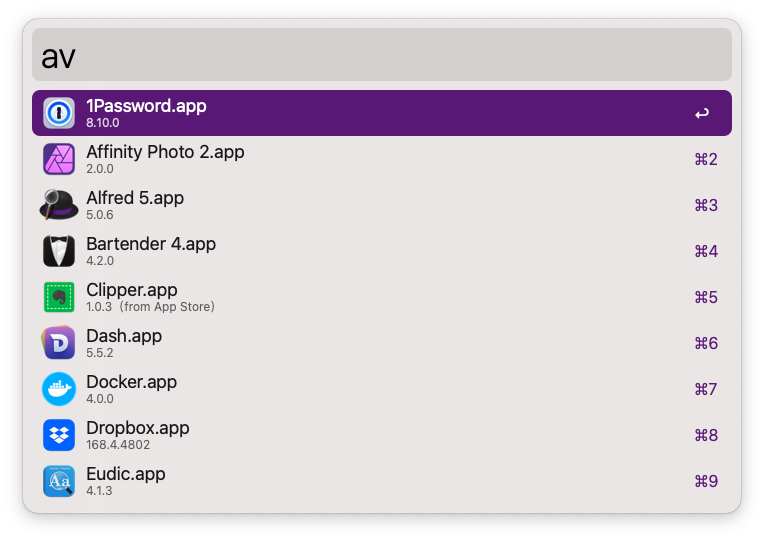
Task: Select the Affinity Photo 2.app result
Action: pyautogui.click(x=165, y=152)
